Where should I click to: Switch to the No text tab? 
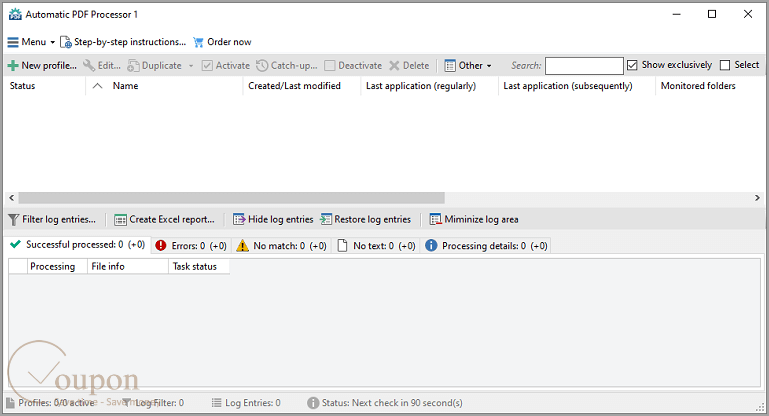(376, 246)
